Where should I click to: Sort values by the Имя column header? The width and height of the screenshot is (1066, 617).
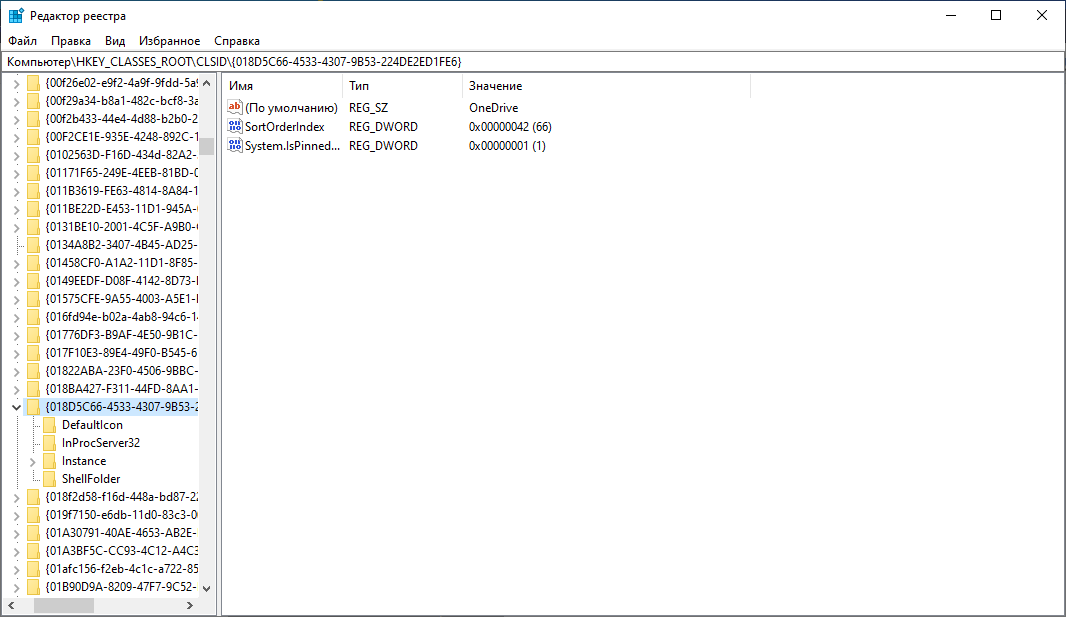(x=280, y=86)
